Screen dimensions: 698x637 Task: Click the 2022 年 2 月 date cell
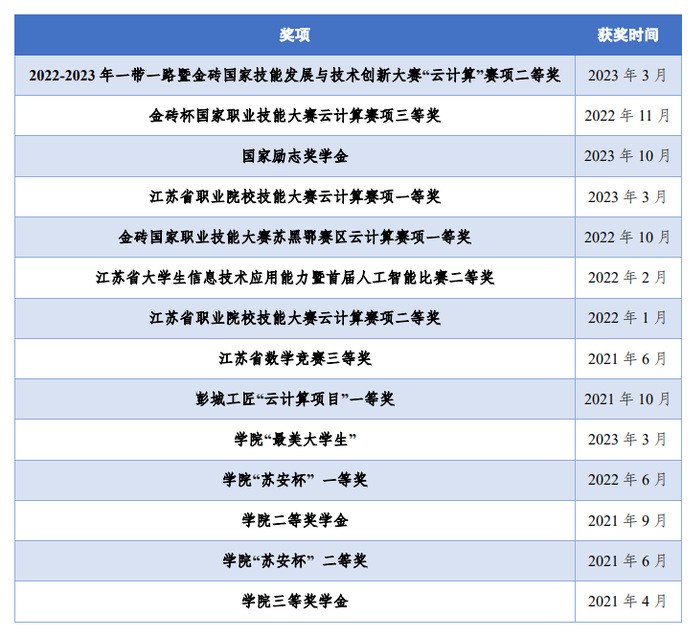pyautogui.click(x=627, y=278)
